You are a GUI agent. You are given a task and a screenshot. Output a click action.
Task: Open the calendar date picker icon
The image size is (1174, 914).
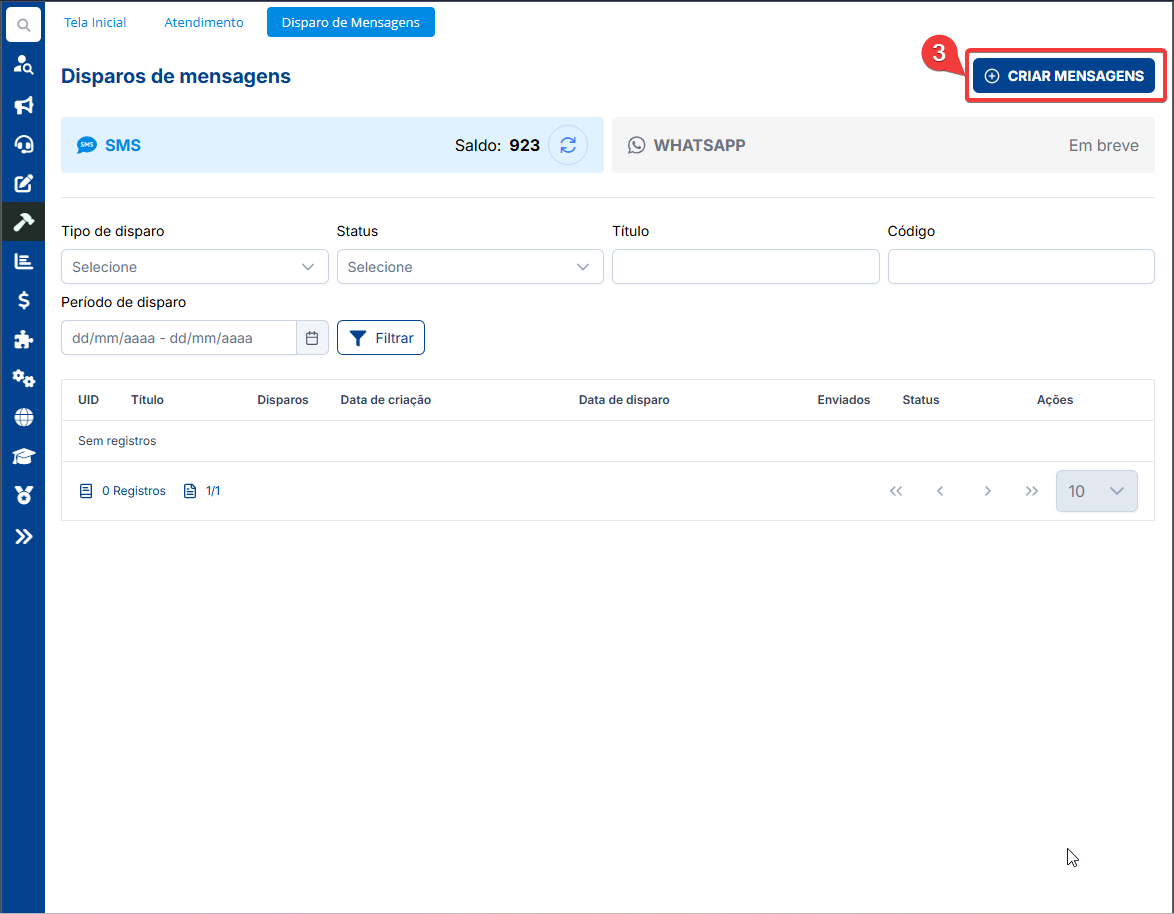coord(312,338)
